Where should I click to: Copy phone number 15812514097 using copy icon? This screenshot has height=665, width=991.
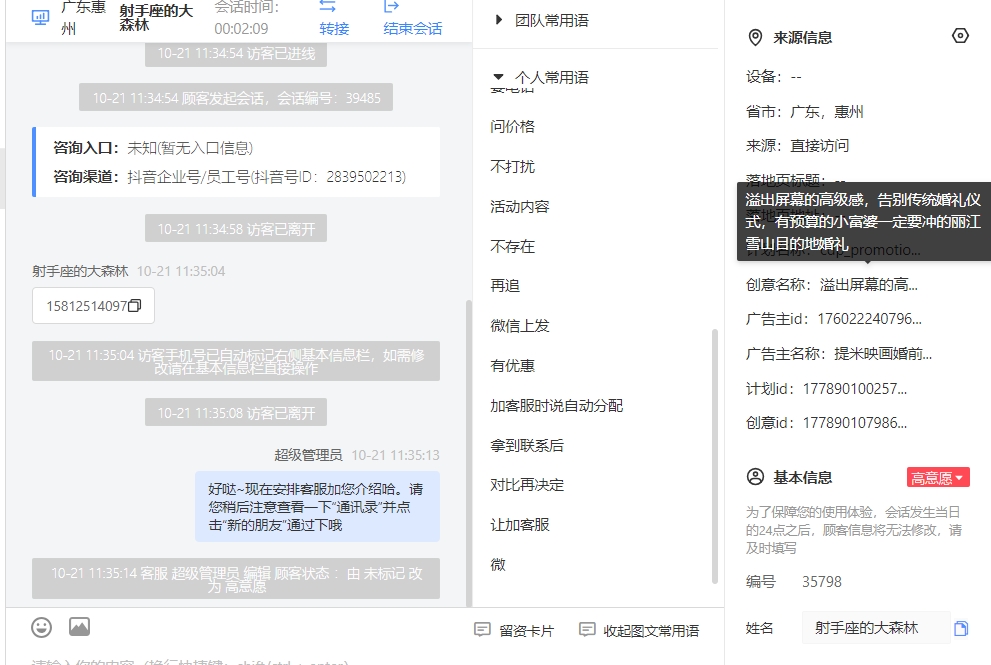(x=135, y=306)
